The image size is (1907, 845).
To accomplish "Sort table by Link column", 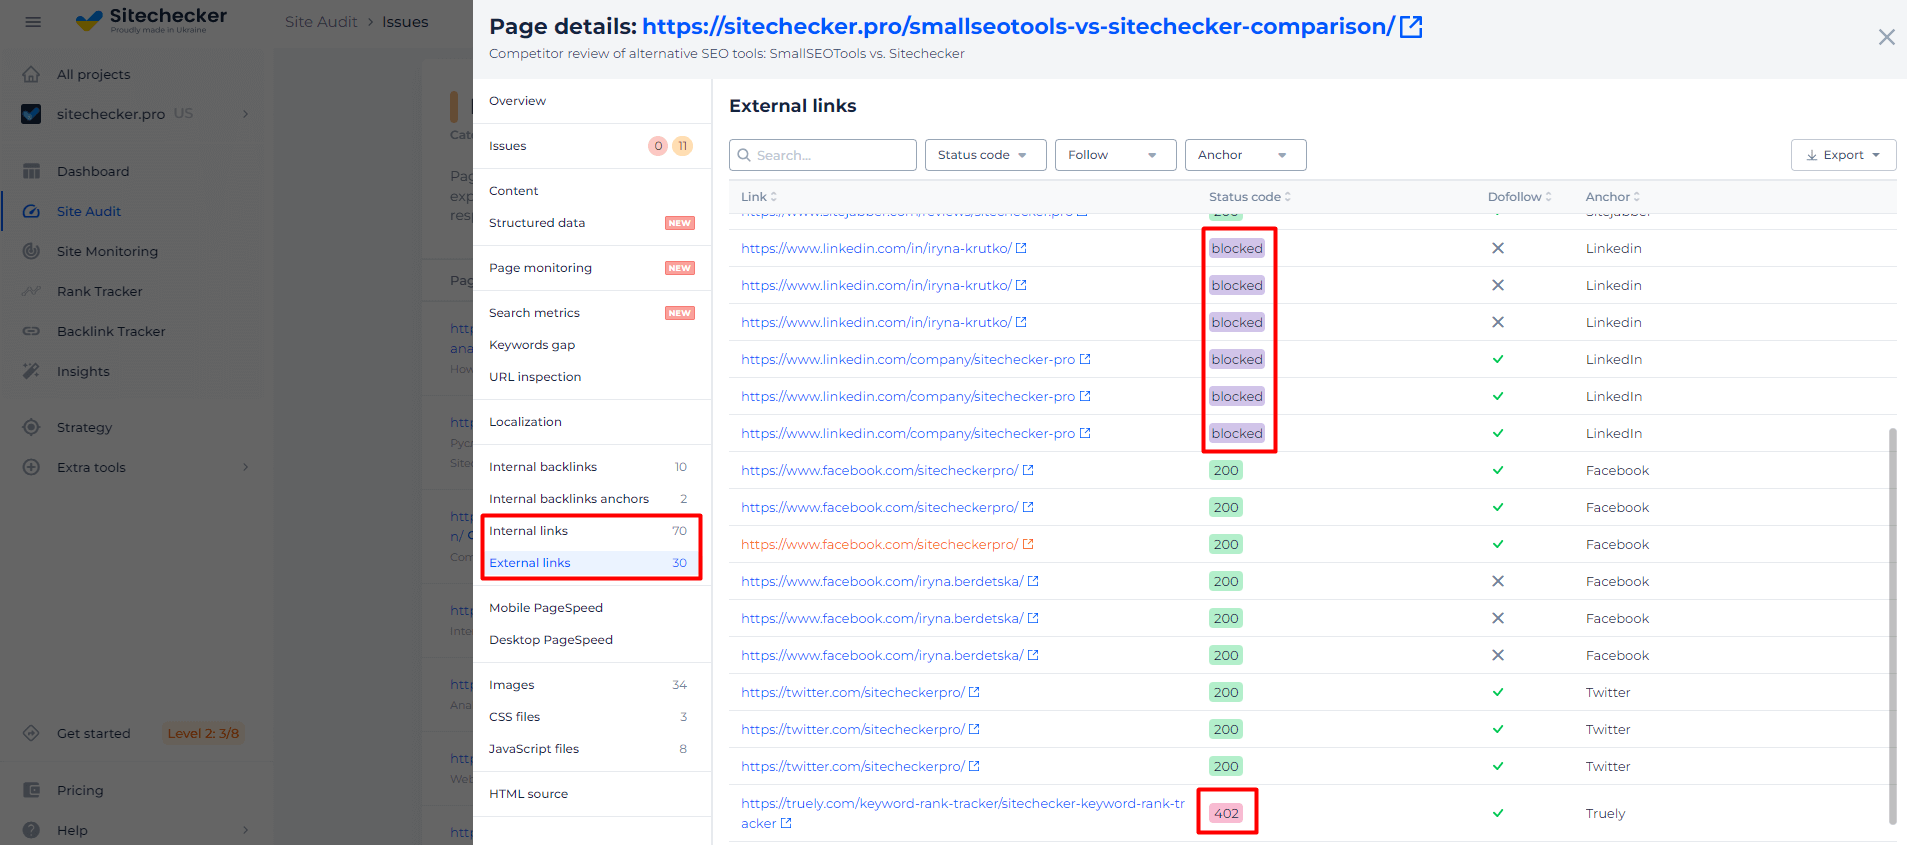I will [759, 197].
